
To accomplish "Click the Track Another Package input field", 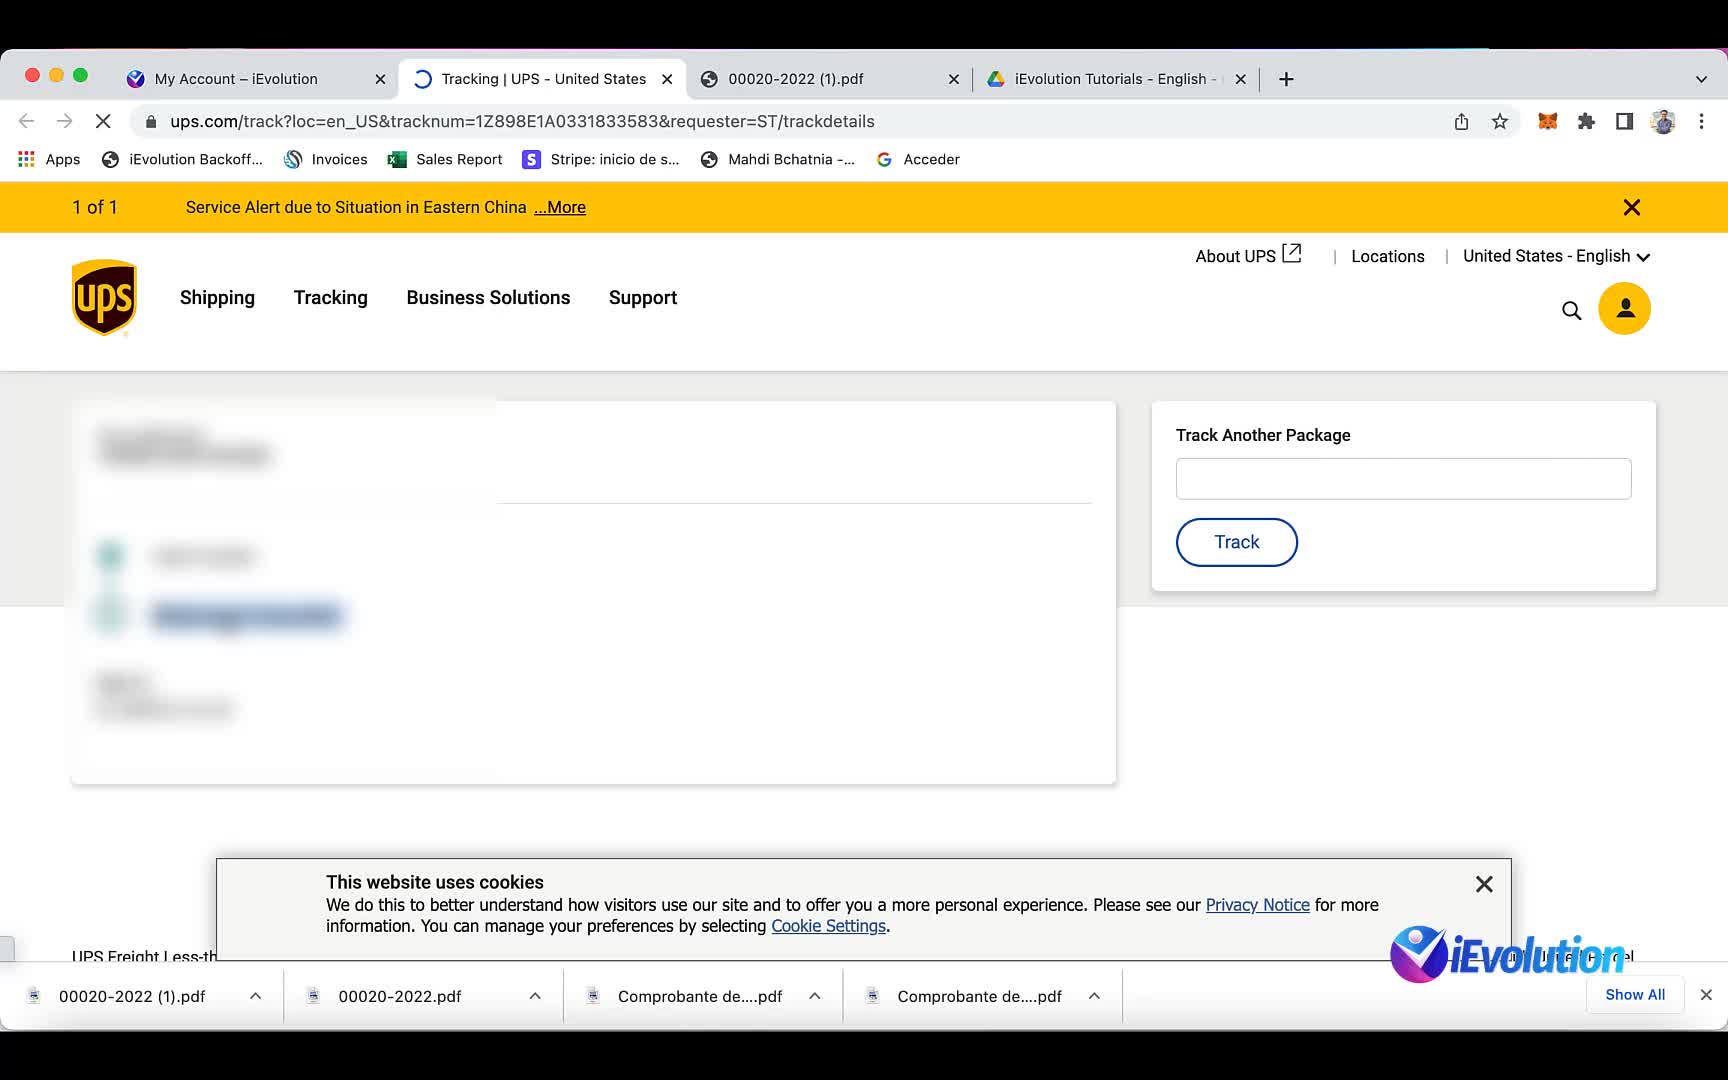I will pos(1403,478).
